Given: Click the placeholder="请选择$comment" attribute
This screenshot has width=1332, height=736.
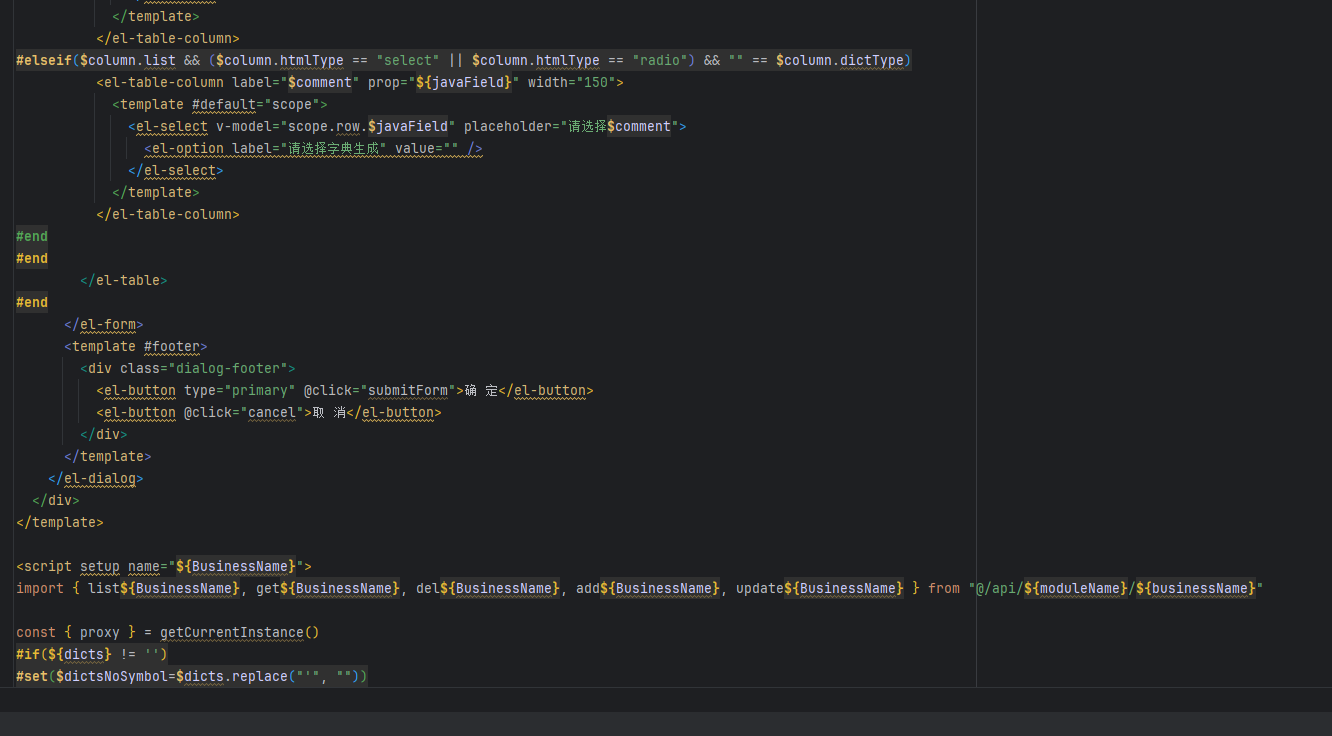Looking at the screenshot, I should pyautogui.click(x=572, y=127).
